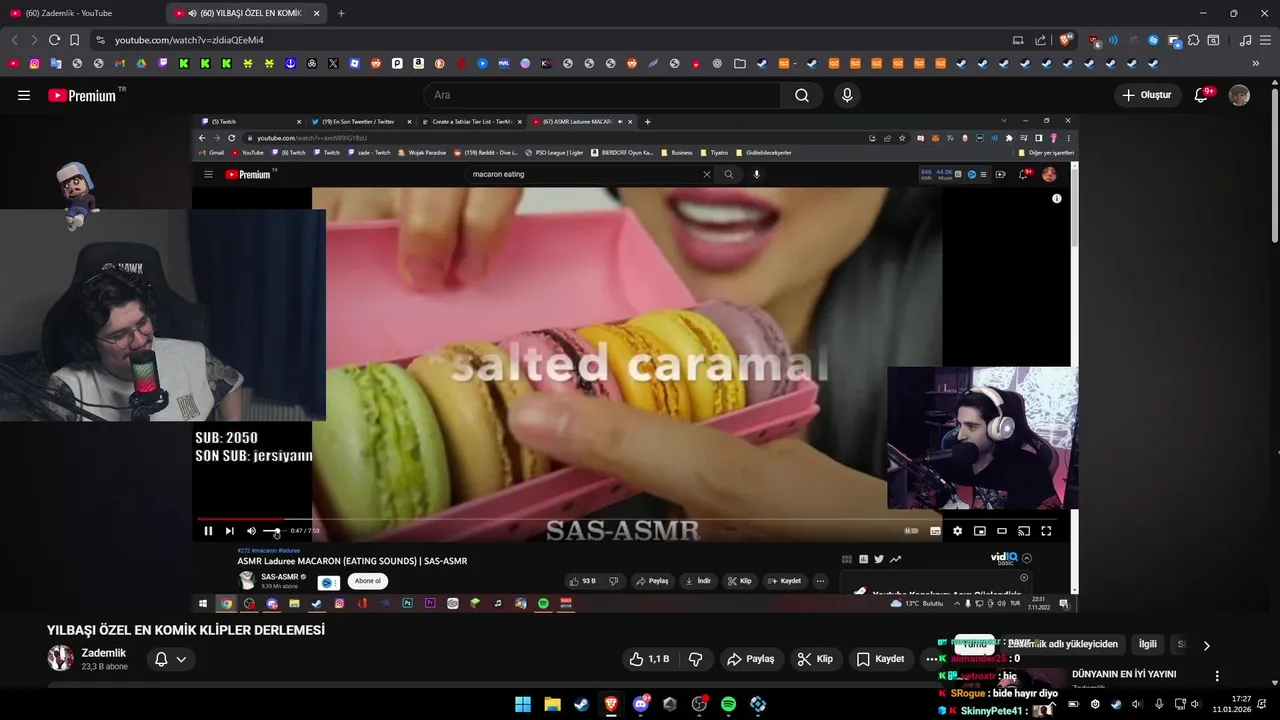This screenshot has height=720, width=1280.
Task: Open Windows Start menu on taskbar
Action: [x=523, y=704]
